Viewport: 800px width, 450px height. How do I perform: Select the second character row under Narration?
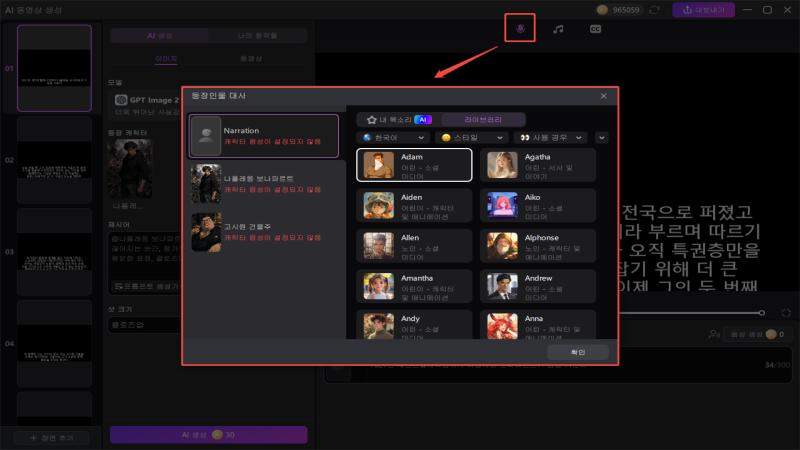tap(264, 184)
